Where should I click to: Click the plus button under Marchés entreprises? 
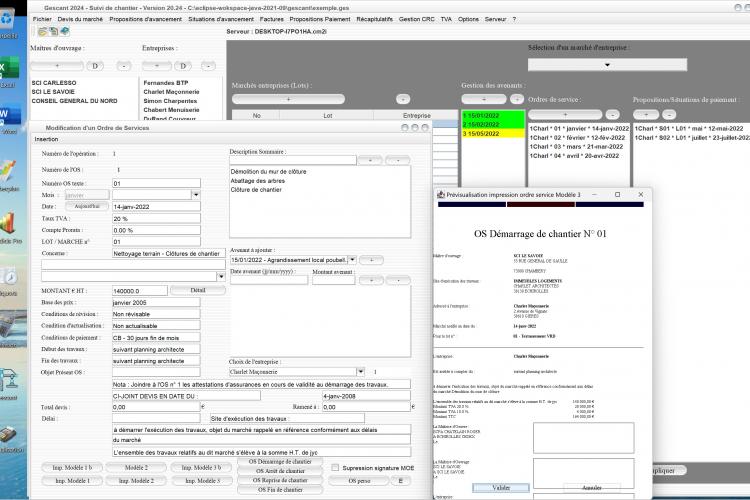(x=288, y=99)
